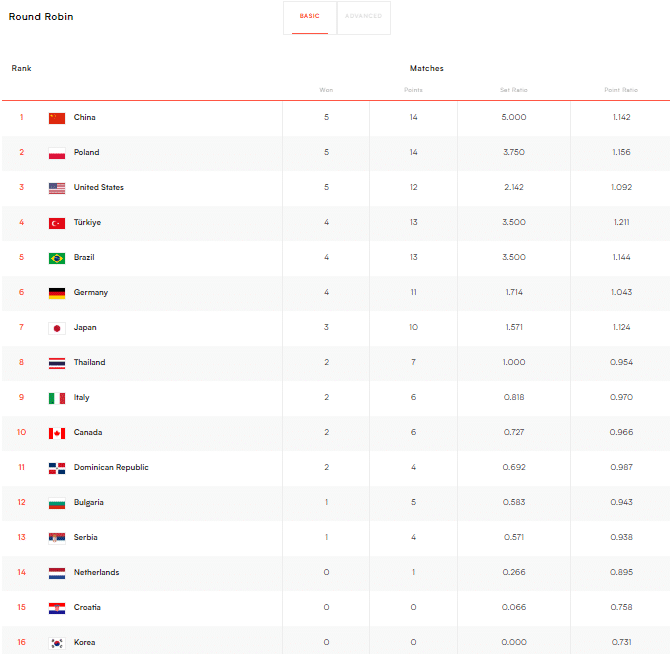Image resolution: width=670 pixels, height=654 pixels.
Task: Click the Poland flag icon
Action: (57, 153)
